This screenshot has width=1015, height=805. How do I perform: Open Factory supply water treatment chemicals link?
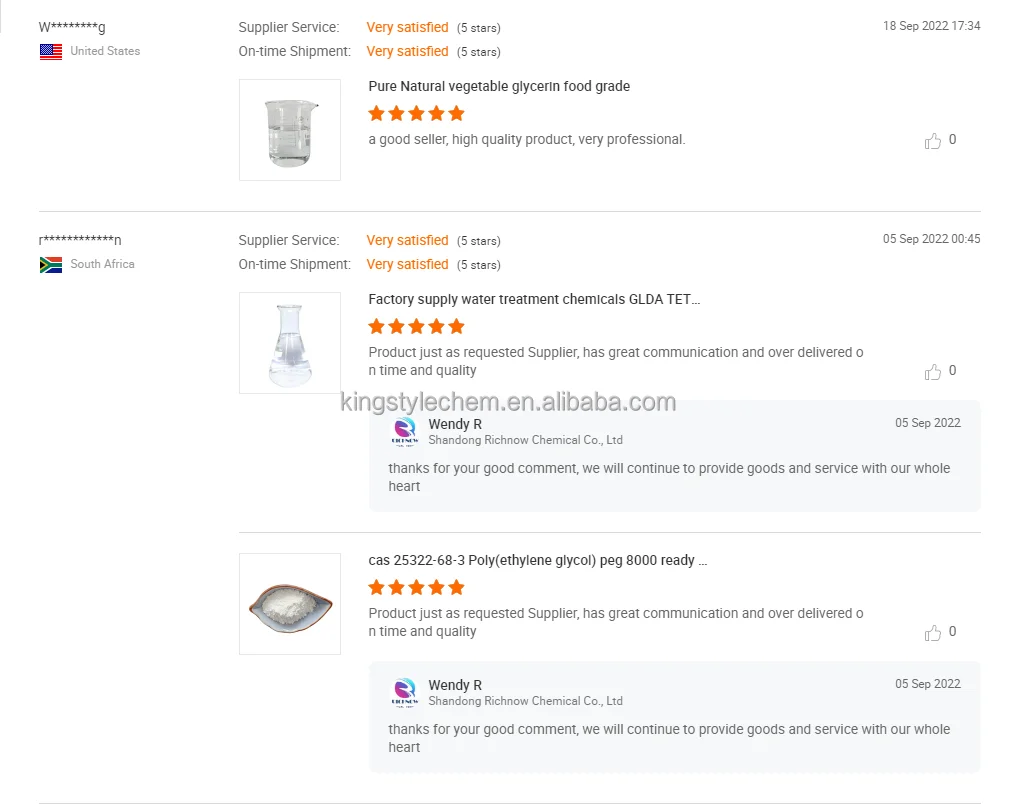point(534,300)
